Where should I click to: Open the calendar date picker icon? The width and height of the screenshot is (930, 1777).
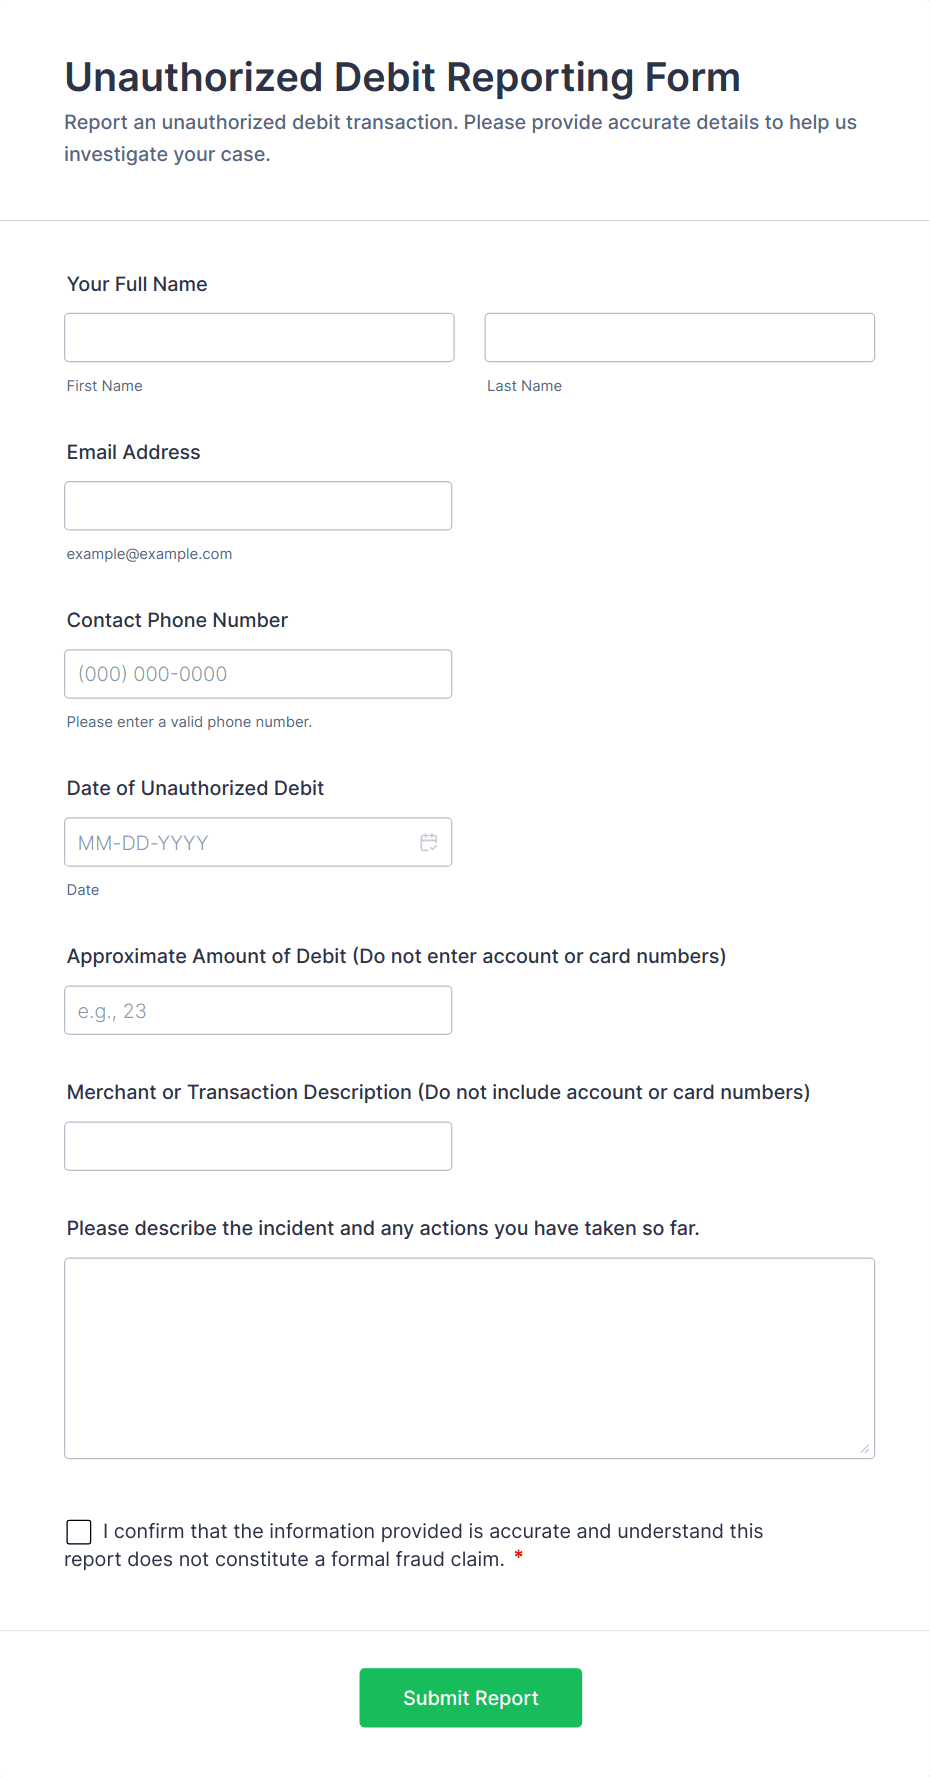pyautogui.click(x=429, y=842)
